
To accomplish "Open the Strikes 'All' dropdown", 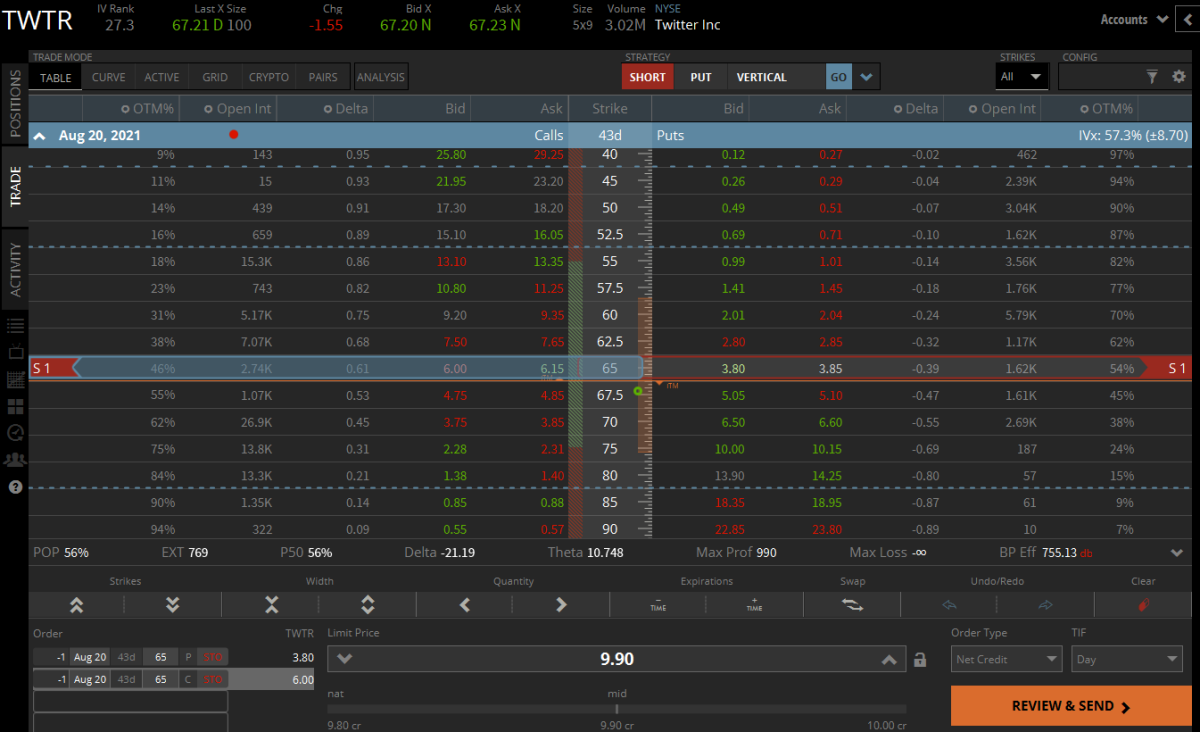I will 1021,76.
